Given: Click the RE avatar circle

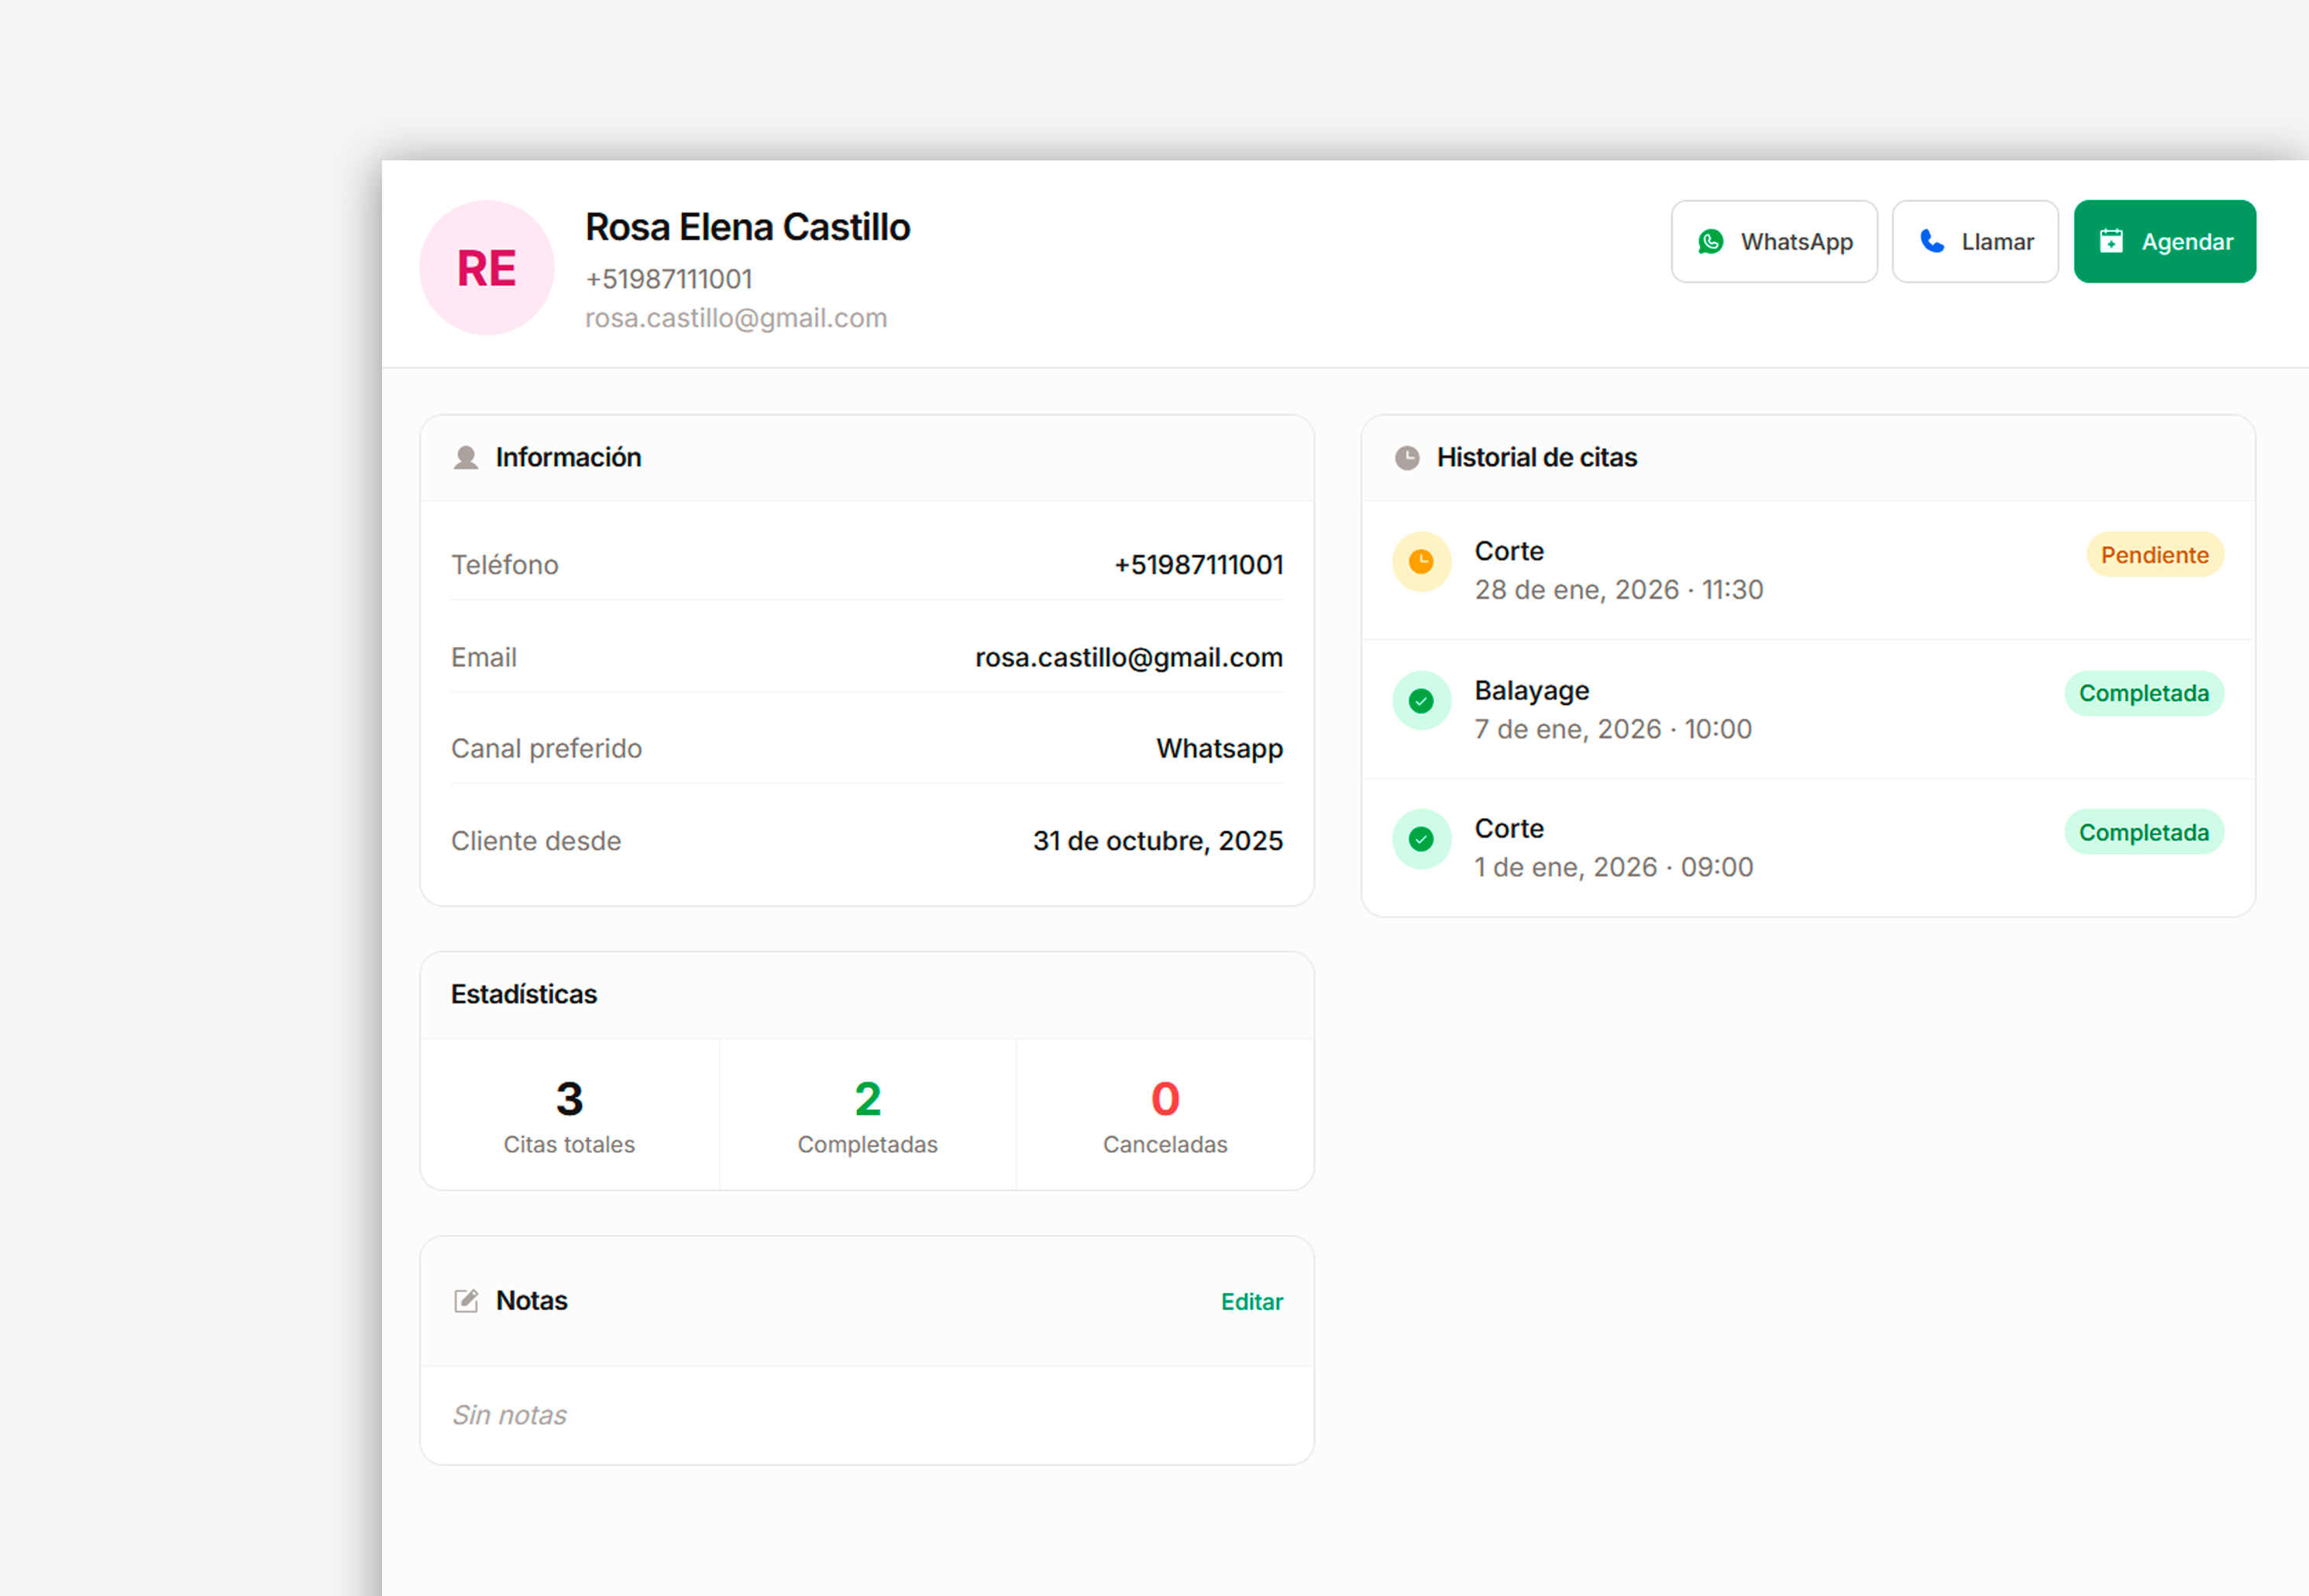Looking at the screenshot, I should click(487, 268).
